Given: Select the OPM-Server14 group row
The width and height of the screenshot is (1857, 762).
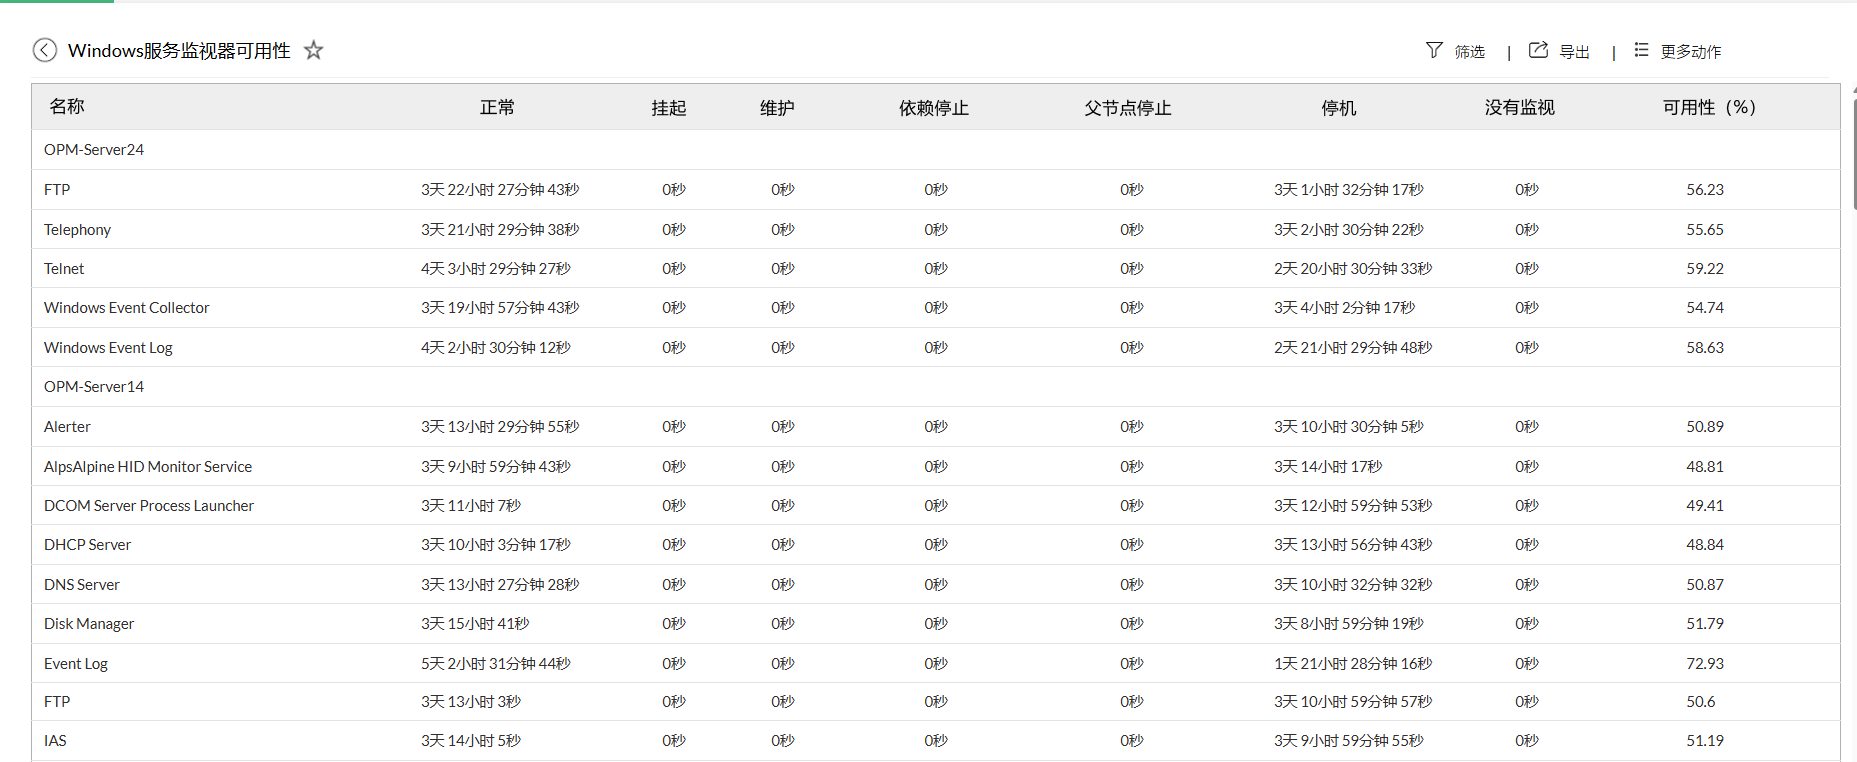Looking at the screenshot, I should [94, 387].
